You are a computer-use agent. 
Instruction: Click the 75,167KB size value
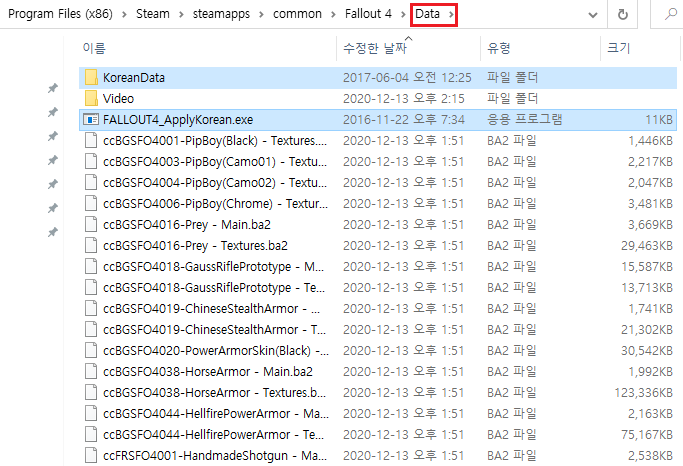point(647,435)
